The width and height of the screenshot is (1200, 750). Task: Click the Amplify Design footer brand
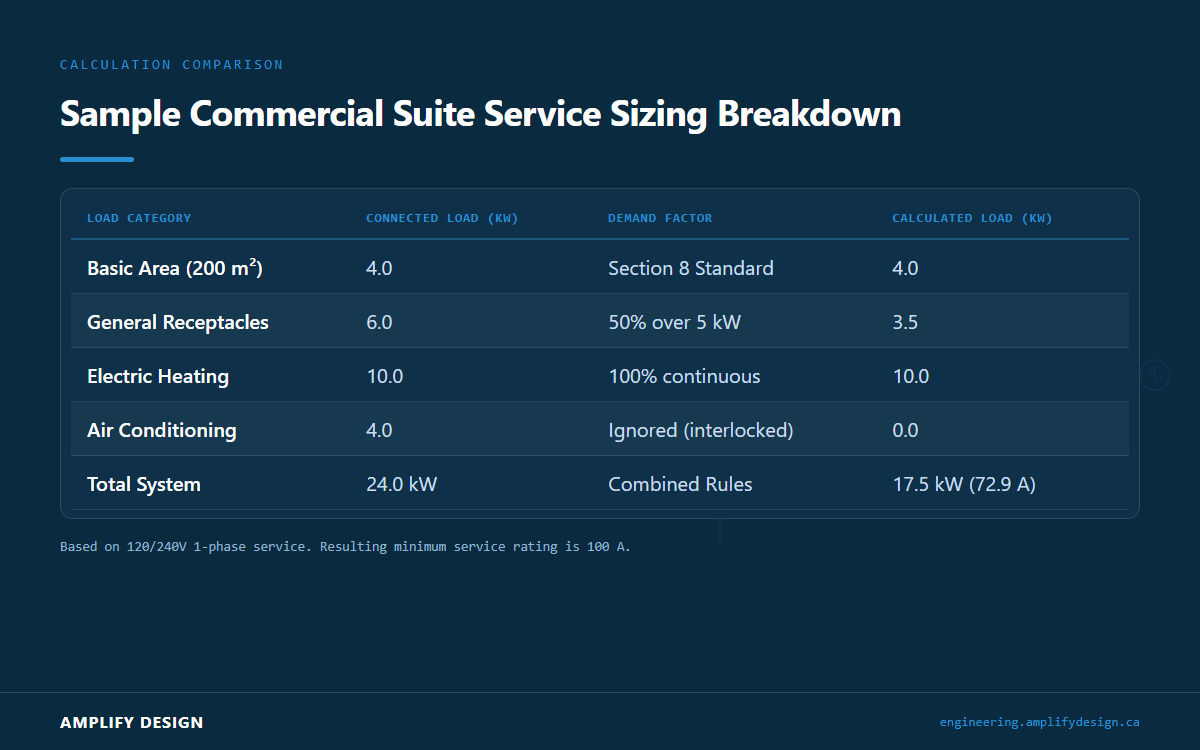point(132,722)
